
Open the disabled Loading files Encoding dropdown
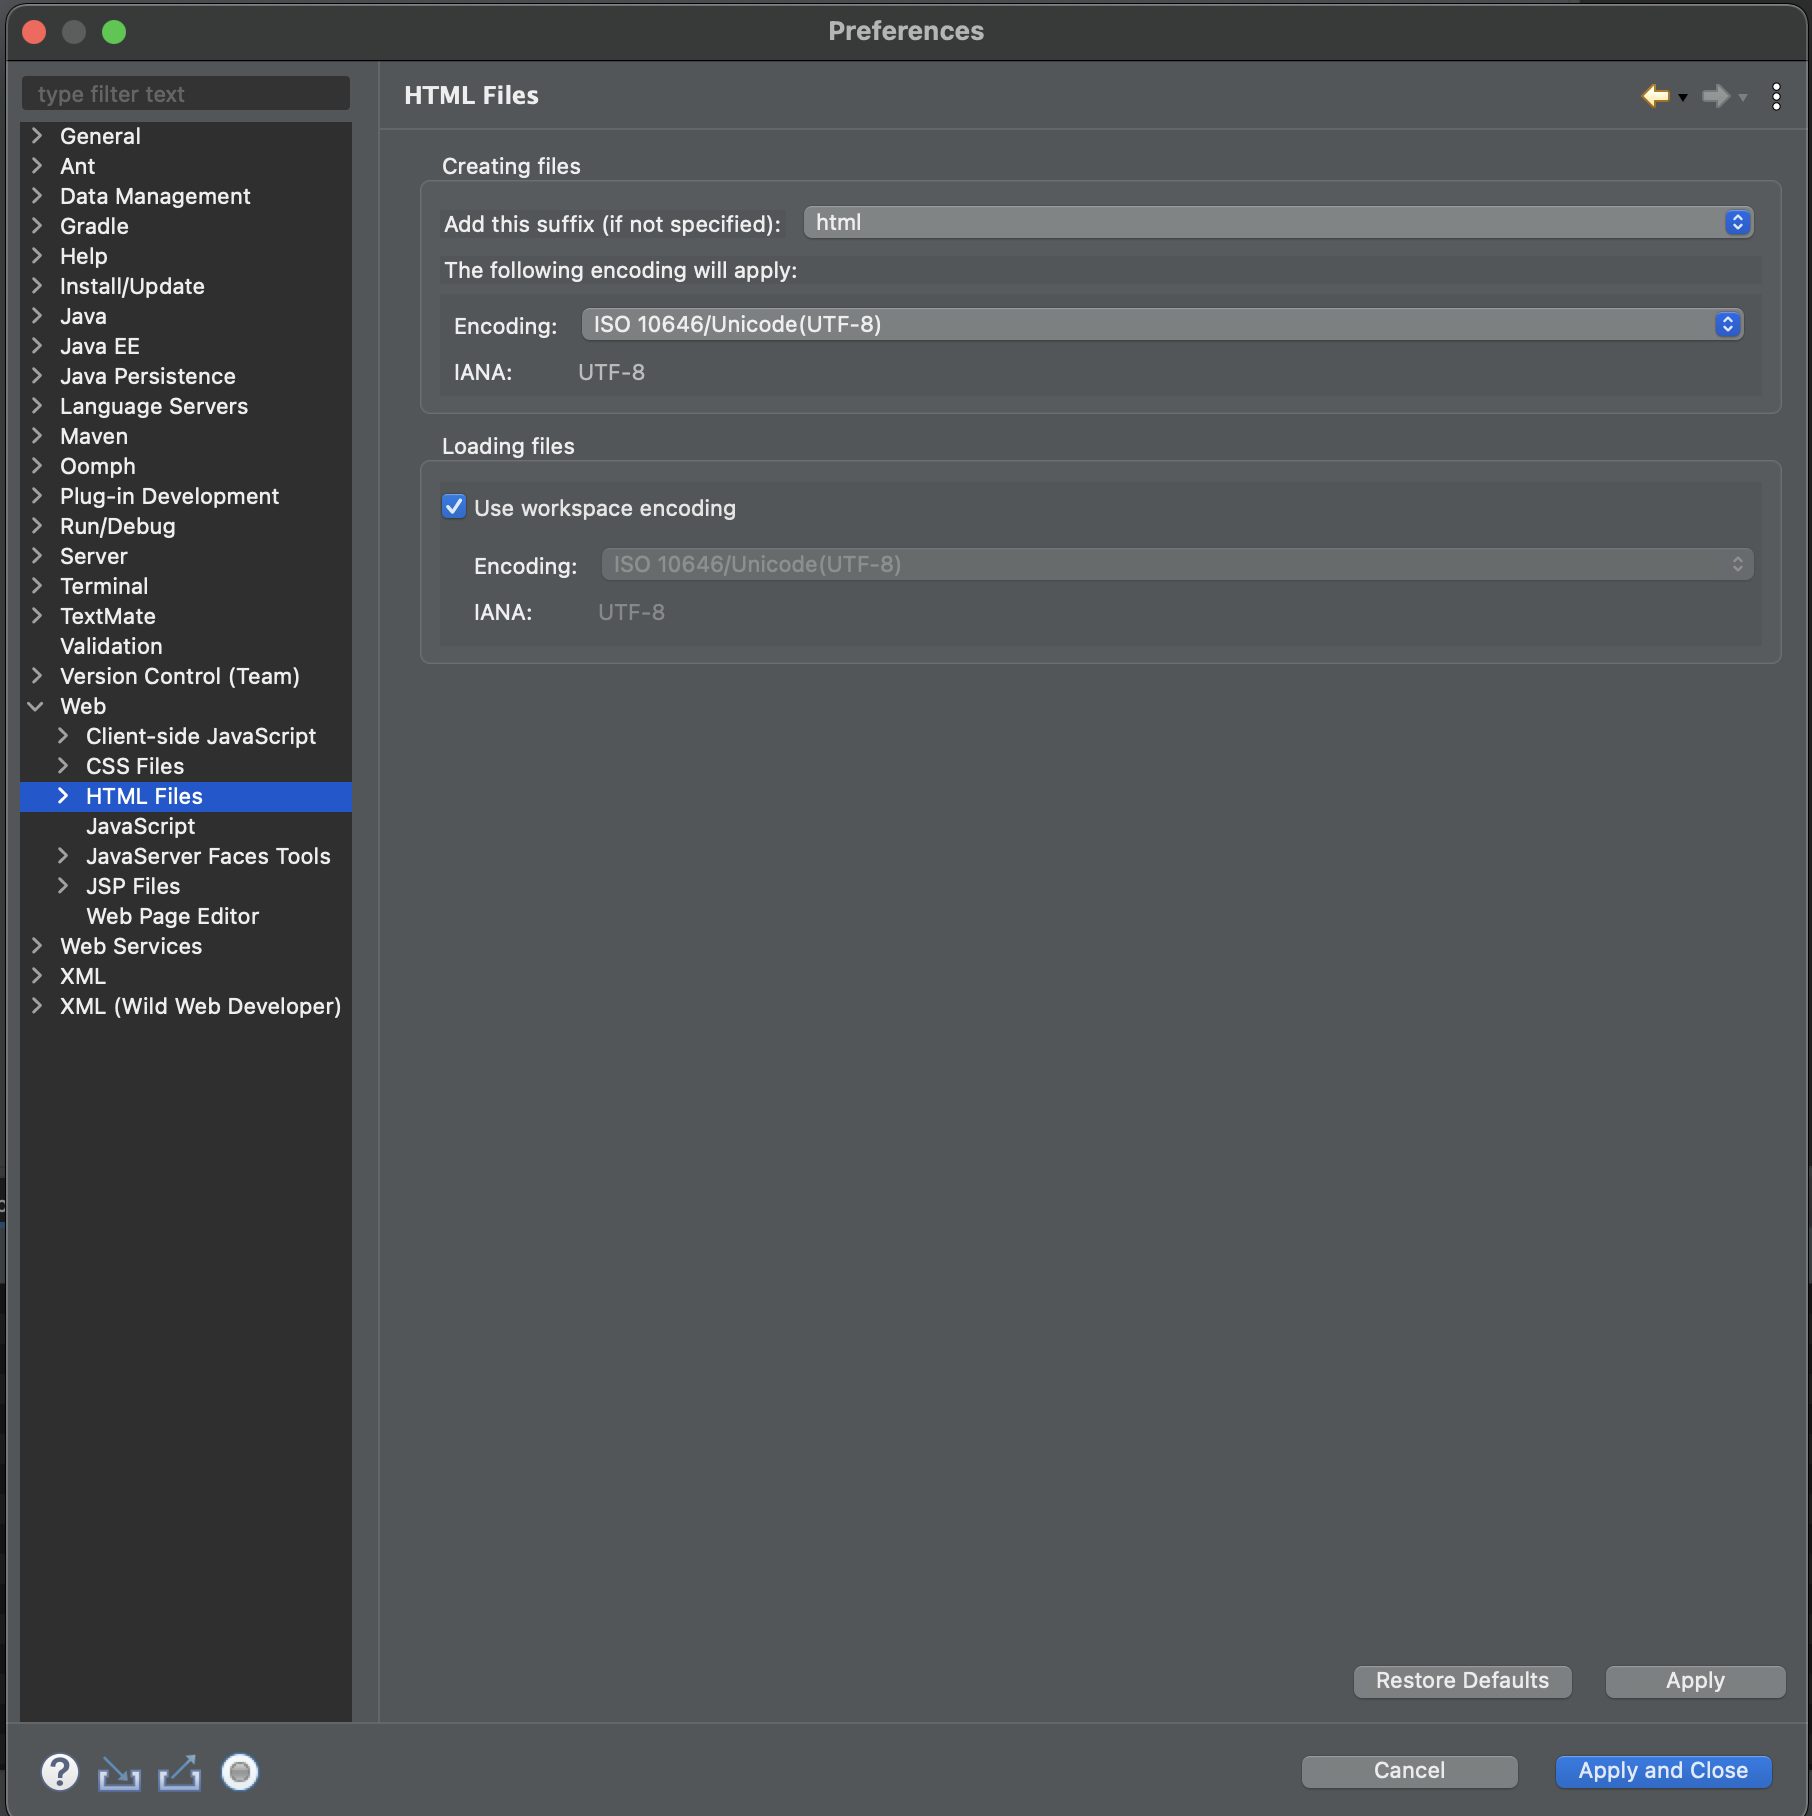(x=1177, y=564)
